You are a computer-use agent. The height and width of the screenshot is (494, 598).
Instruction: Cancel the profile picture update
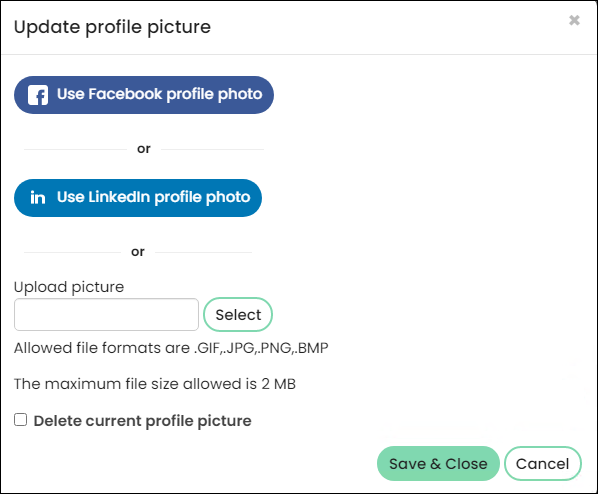coord(543,463)
